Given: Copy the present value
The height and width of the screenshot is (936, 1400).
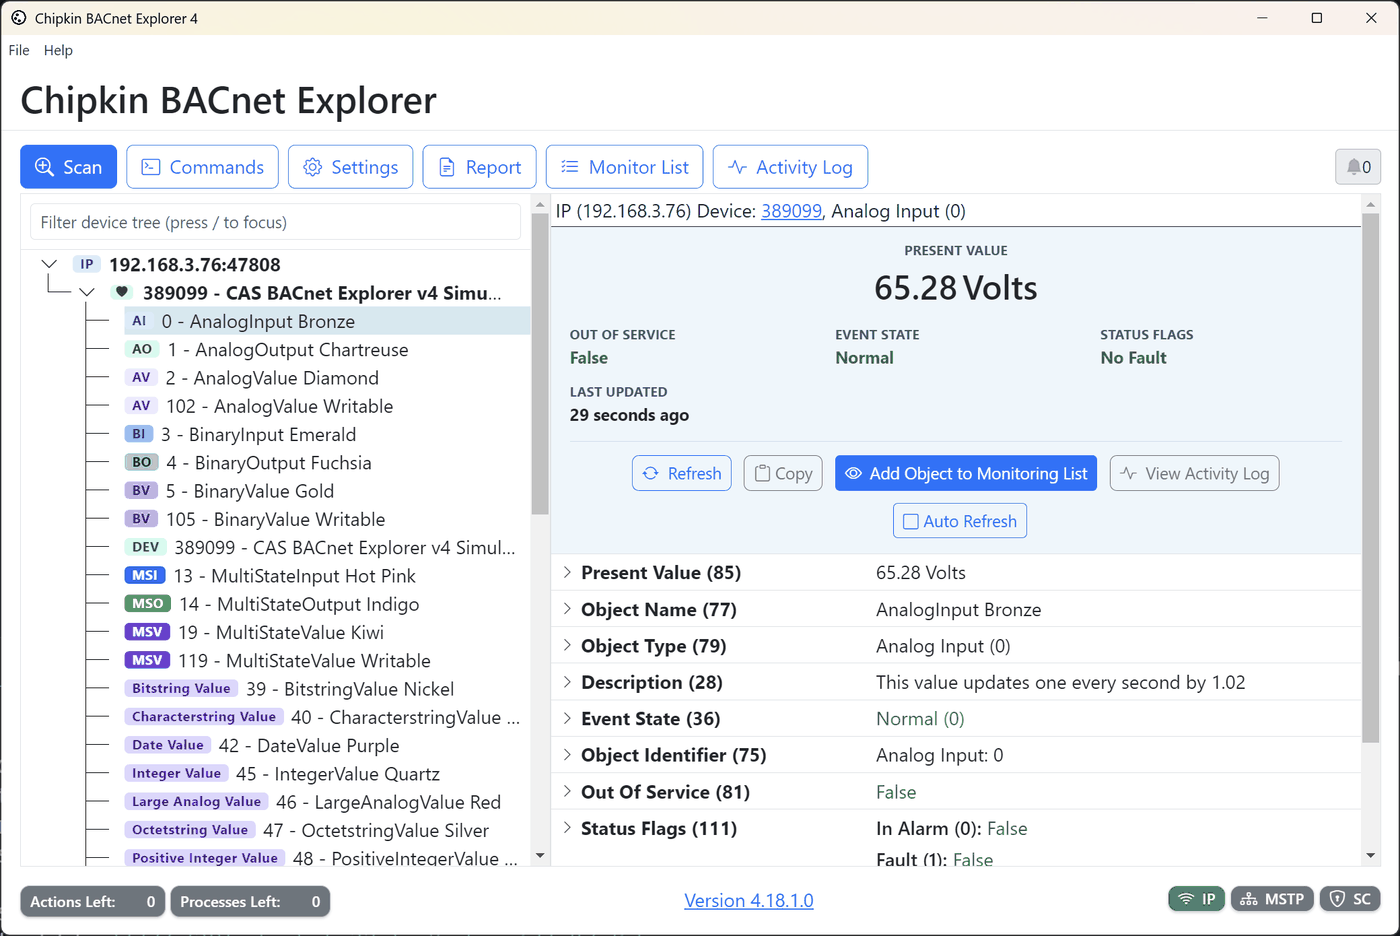Looking at the screenshot, I should (783, 473).
